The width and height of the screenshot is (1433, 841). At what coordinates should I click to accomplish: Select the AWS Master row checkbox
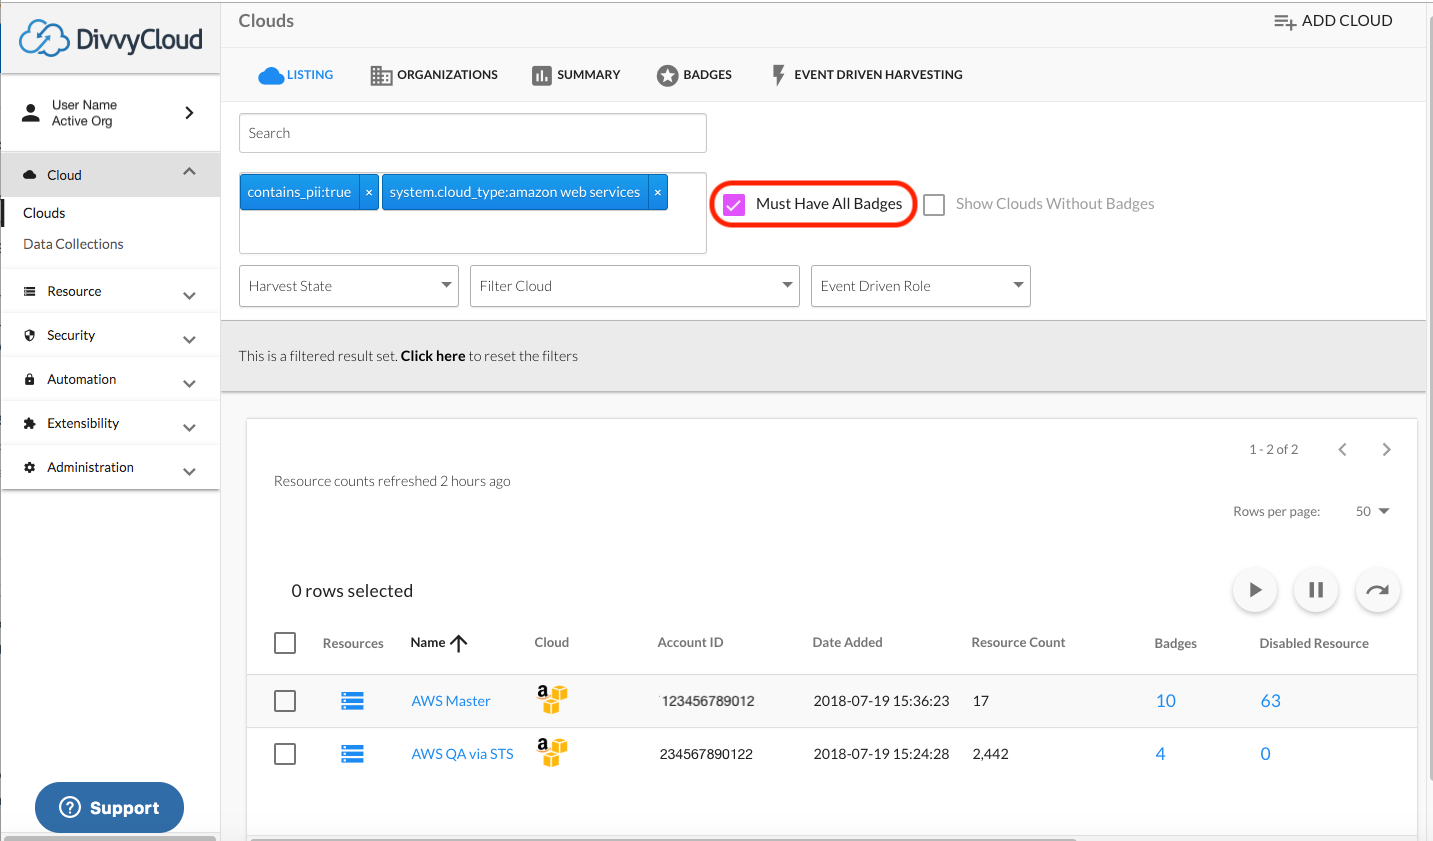pyautogui.click(x=285, y=701)
